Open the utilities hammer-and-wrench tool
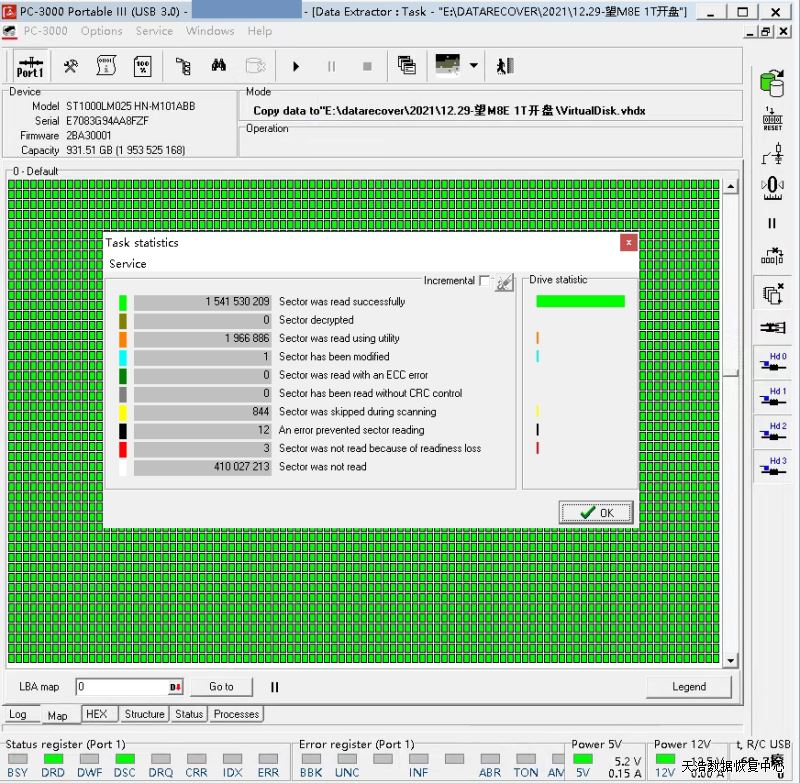The height and width of the screenshot is (783, 800). [71, 66]
